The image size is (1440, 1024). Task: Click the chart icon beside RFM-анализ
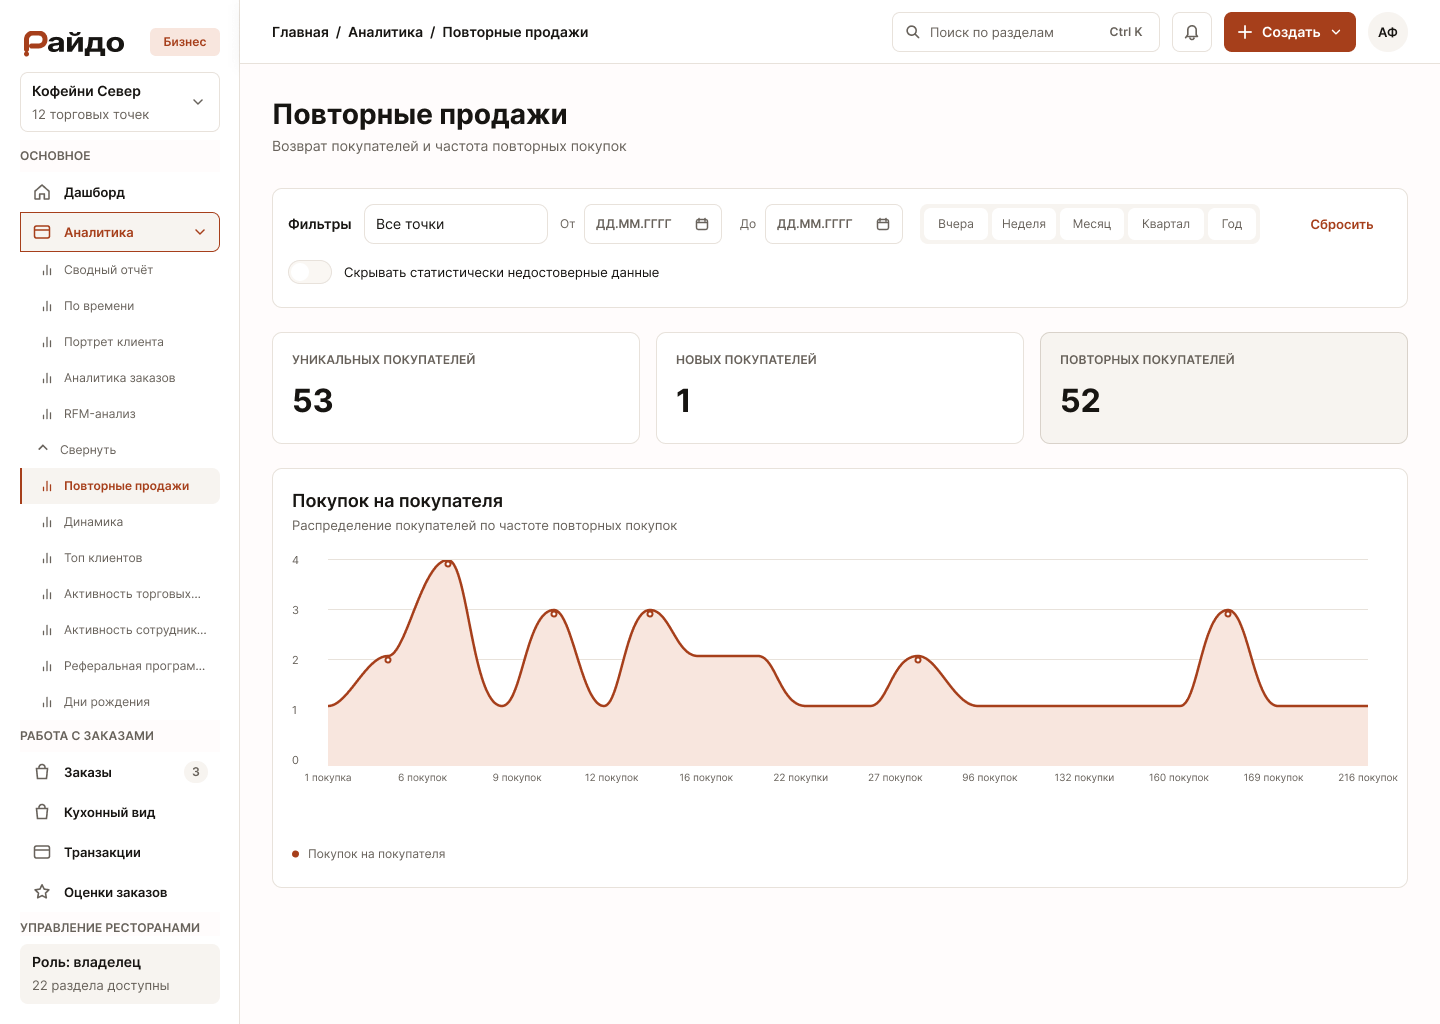click(x=47, y=414)
